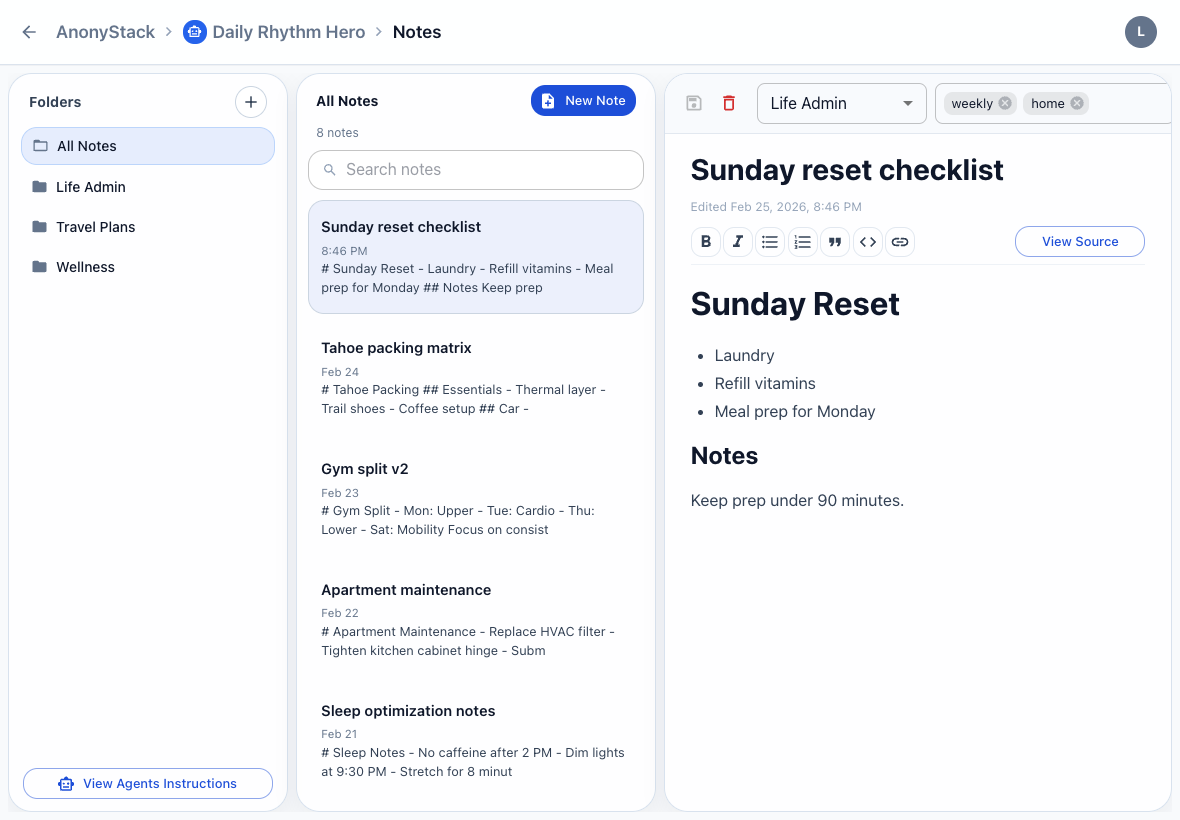Insert a blockquote
The height and width of the screenshot is (820, 1180).
point(835,242)
